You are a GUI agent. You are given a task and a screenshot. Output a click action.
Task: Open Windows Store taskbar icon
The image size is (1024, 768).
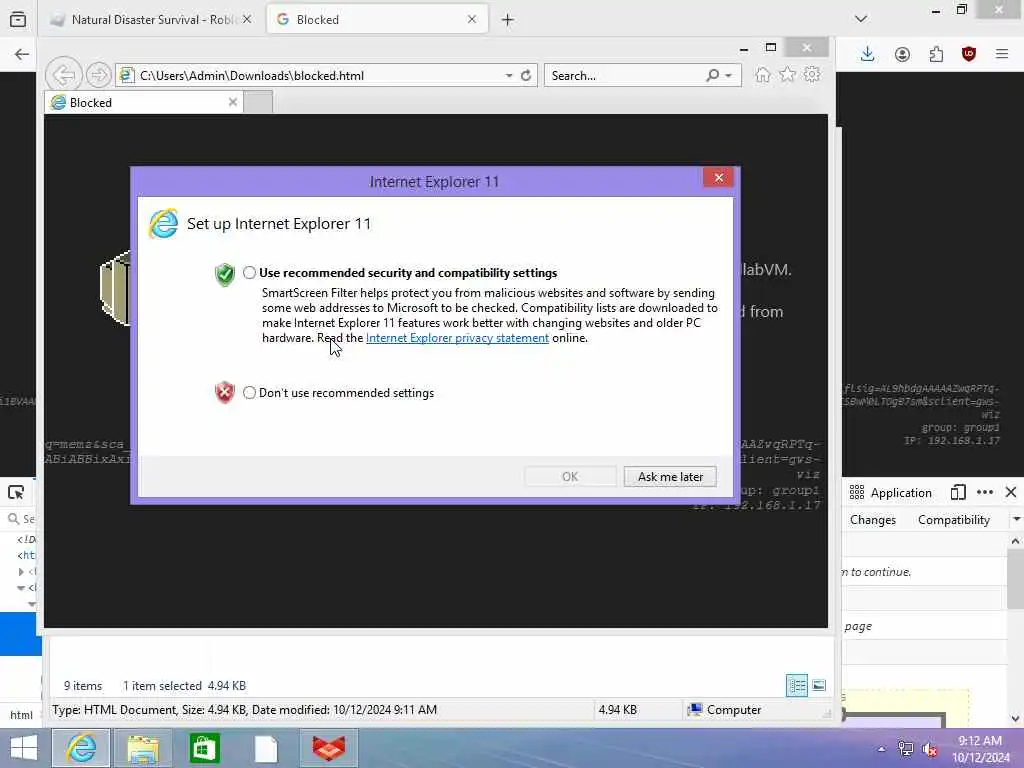pos(204,748)
